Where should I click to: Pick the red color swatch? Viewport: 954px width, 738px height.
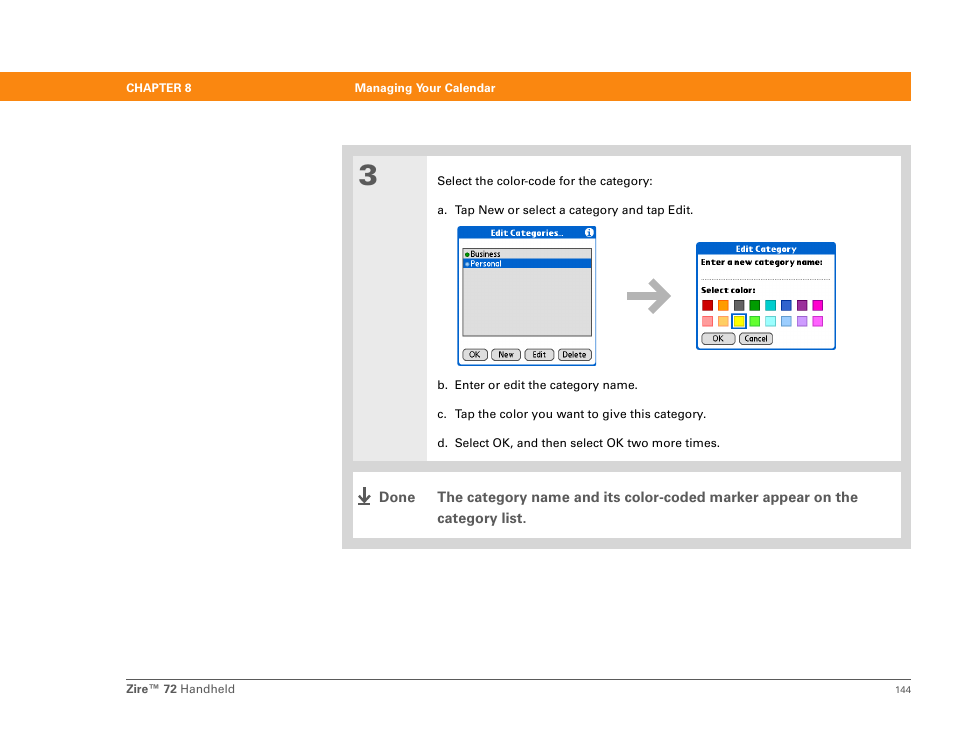tap(707, 305)
